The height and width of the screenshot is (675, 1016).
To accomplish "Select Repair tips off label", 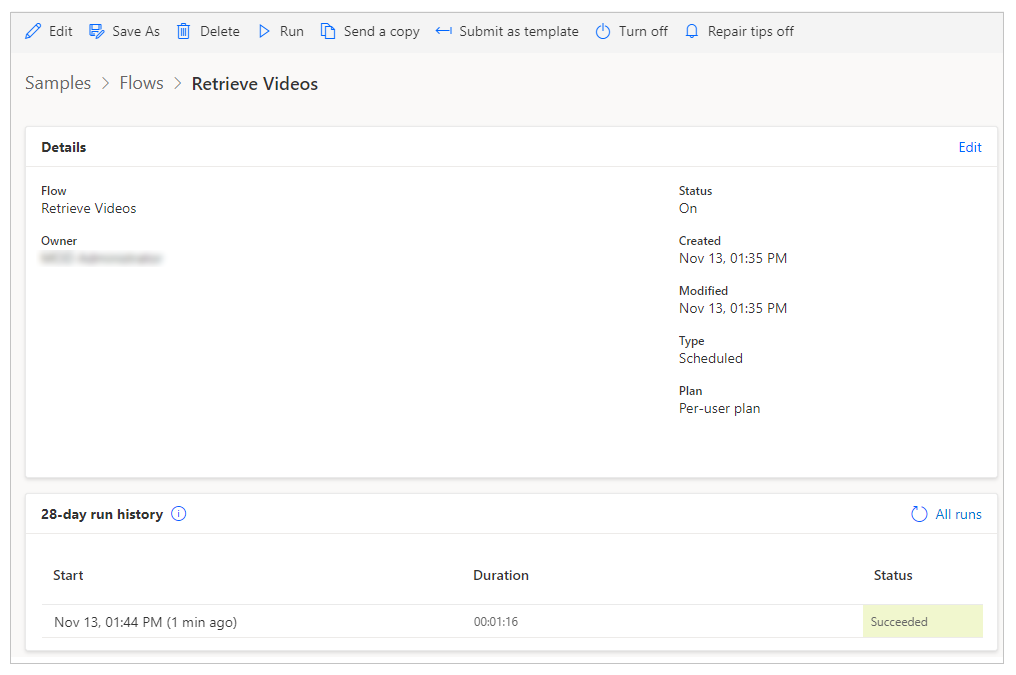I will [751, 32].
